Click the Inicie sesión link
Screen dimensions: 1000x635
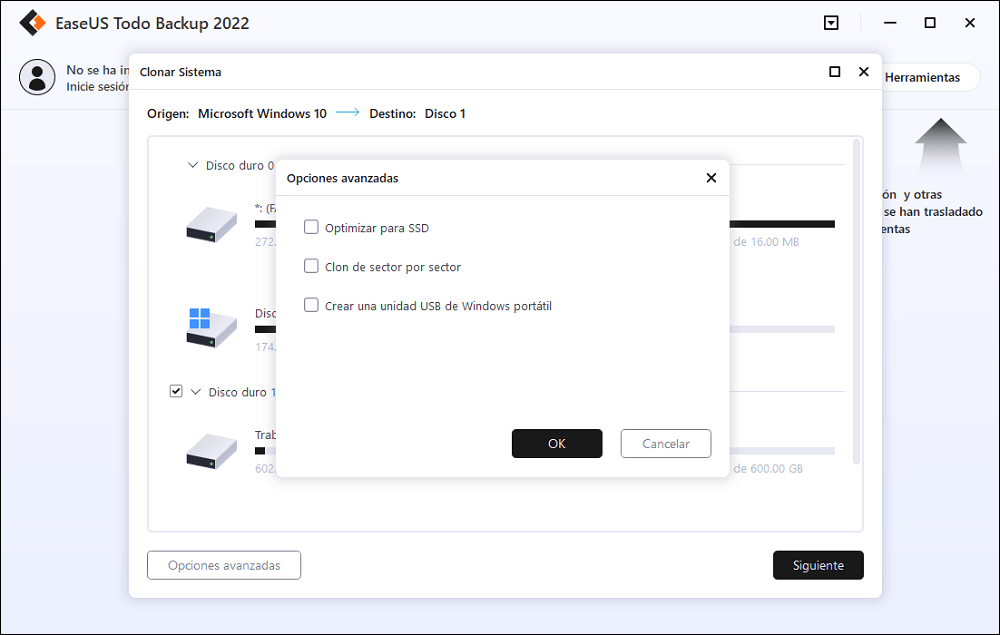(x=98, y=87)
